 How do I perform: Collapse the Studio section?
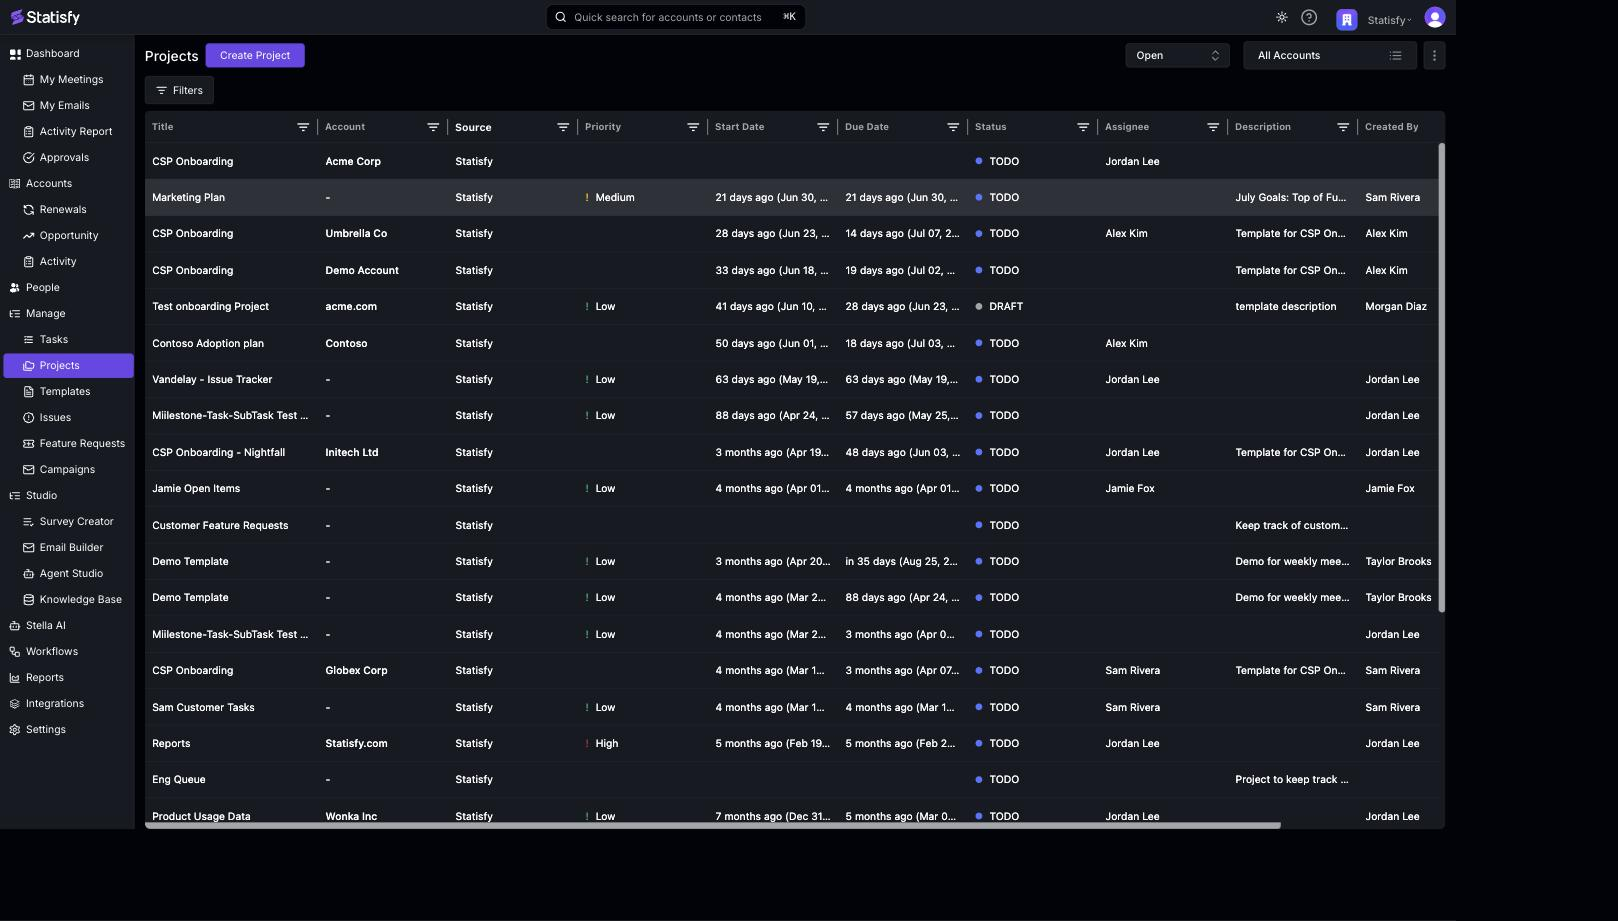click(41, 495)
